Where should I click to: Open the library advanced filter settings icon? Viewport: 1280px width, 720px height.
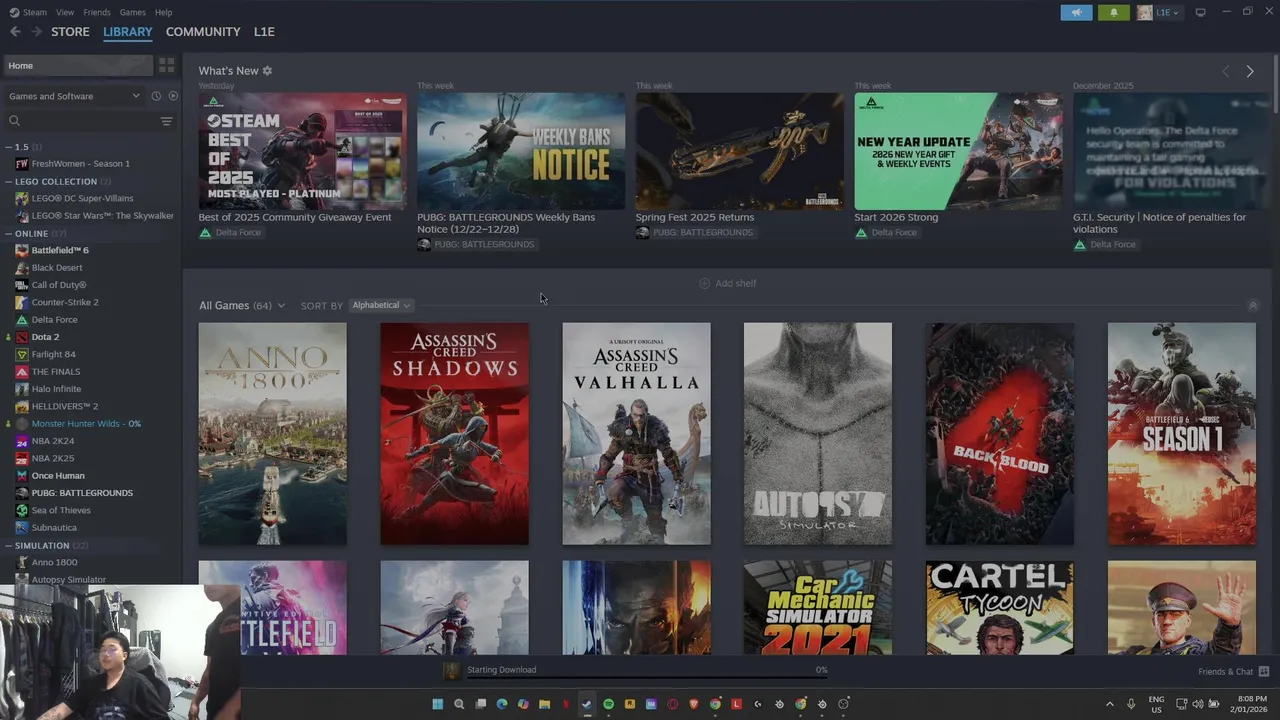166,121
